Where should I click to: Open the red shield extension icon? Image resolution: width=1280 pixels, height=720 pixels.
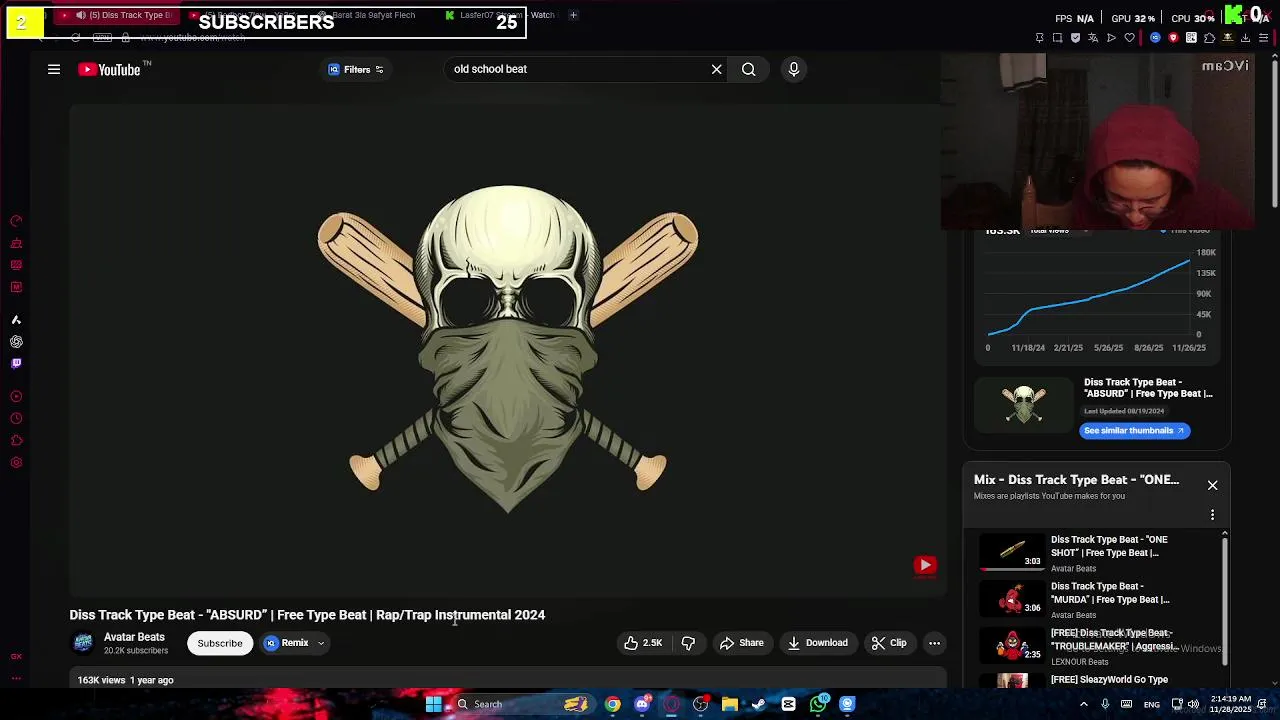[1173, 38]
